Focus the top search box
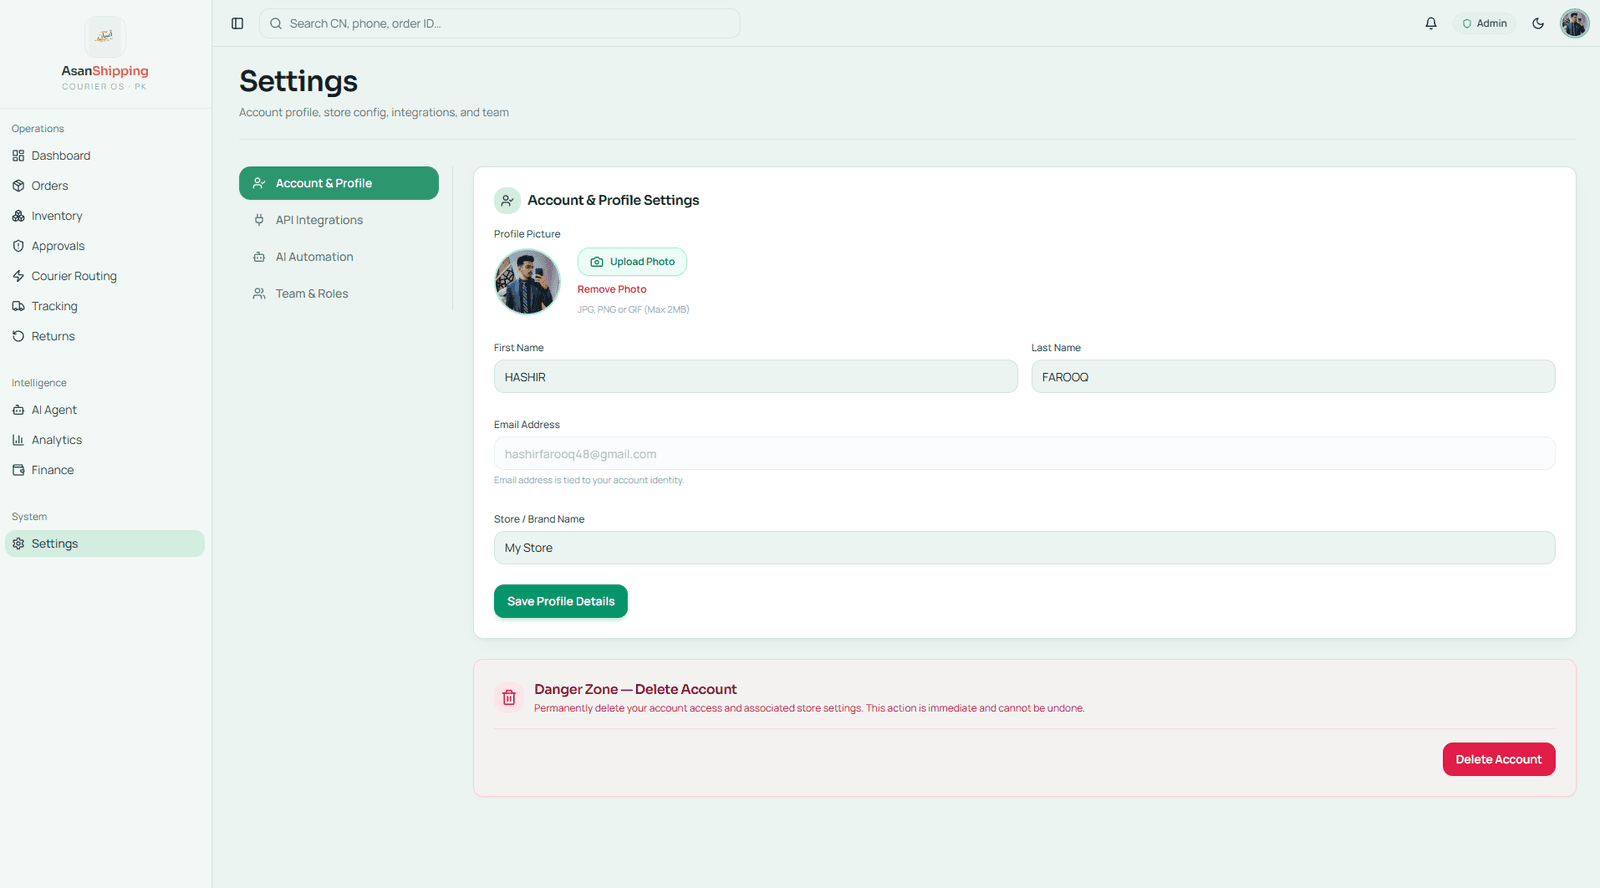Viewport: 1600px width, 888px height. (500, 23)
